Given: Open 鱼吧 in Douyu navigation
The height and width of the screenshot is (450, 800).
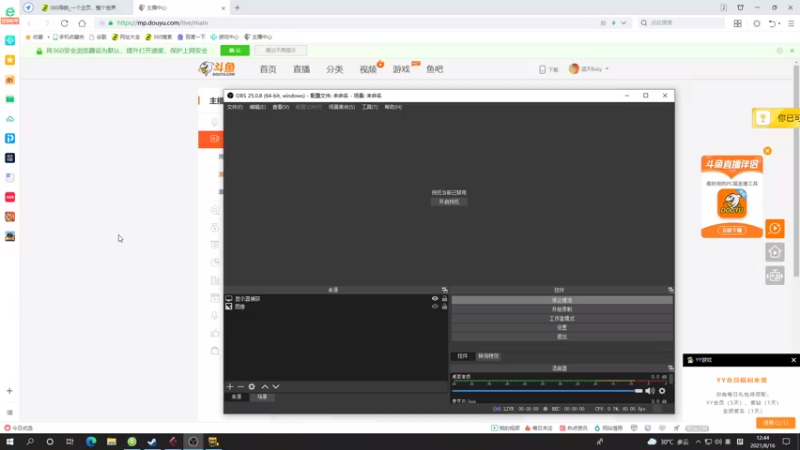Looking at the screenshot, I should tap(435, 69).
